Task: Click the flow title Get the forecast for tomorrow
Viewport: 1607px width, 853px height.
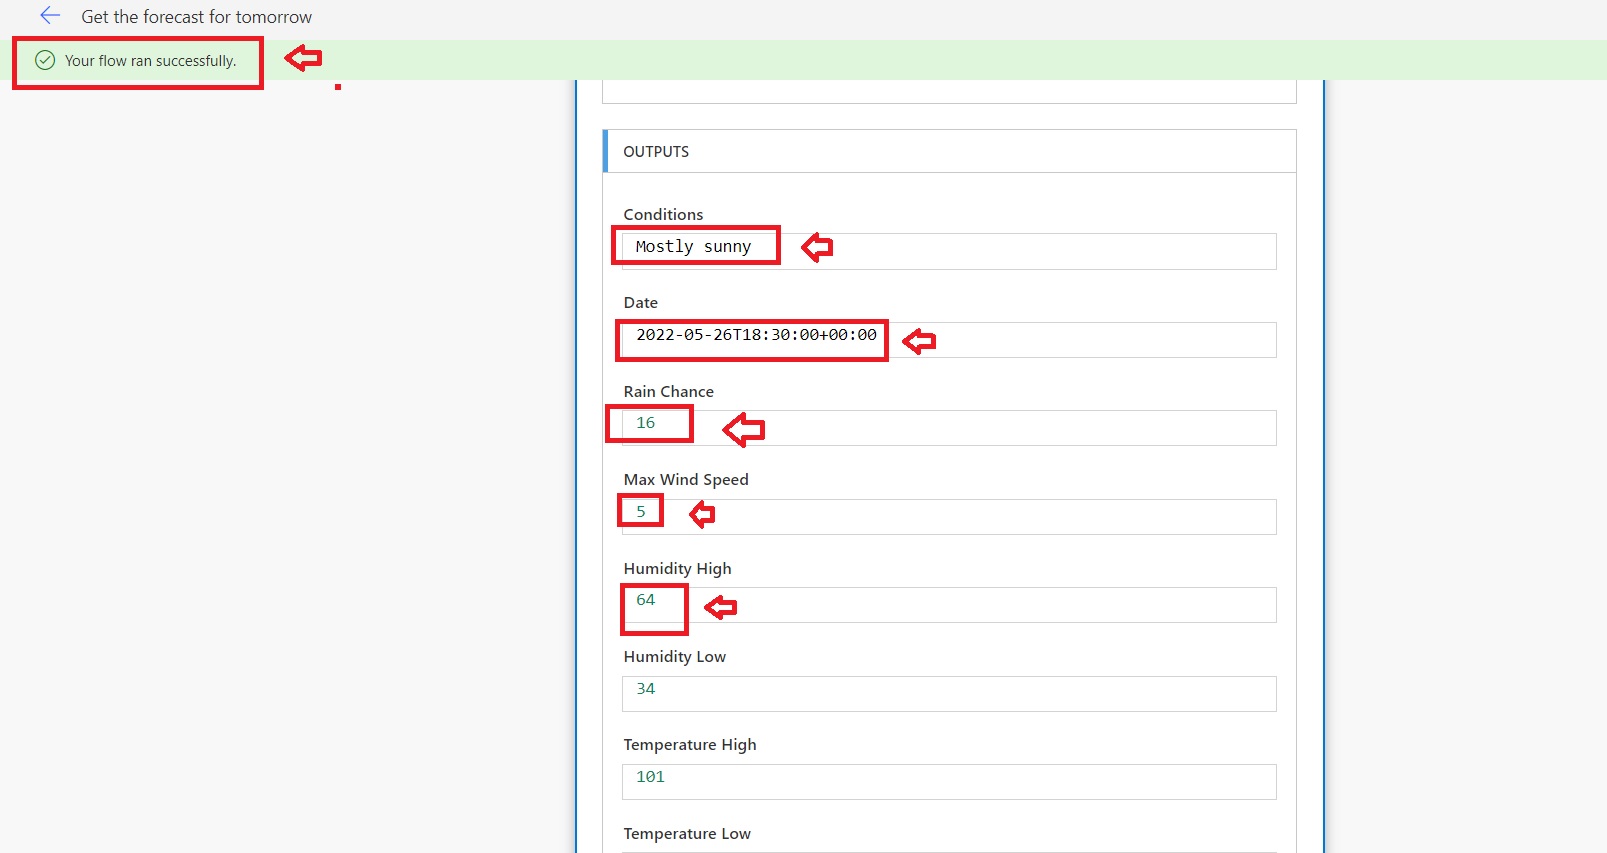Action: [x=196, y=17]
